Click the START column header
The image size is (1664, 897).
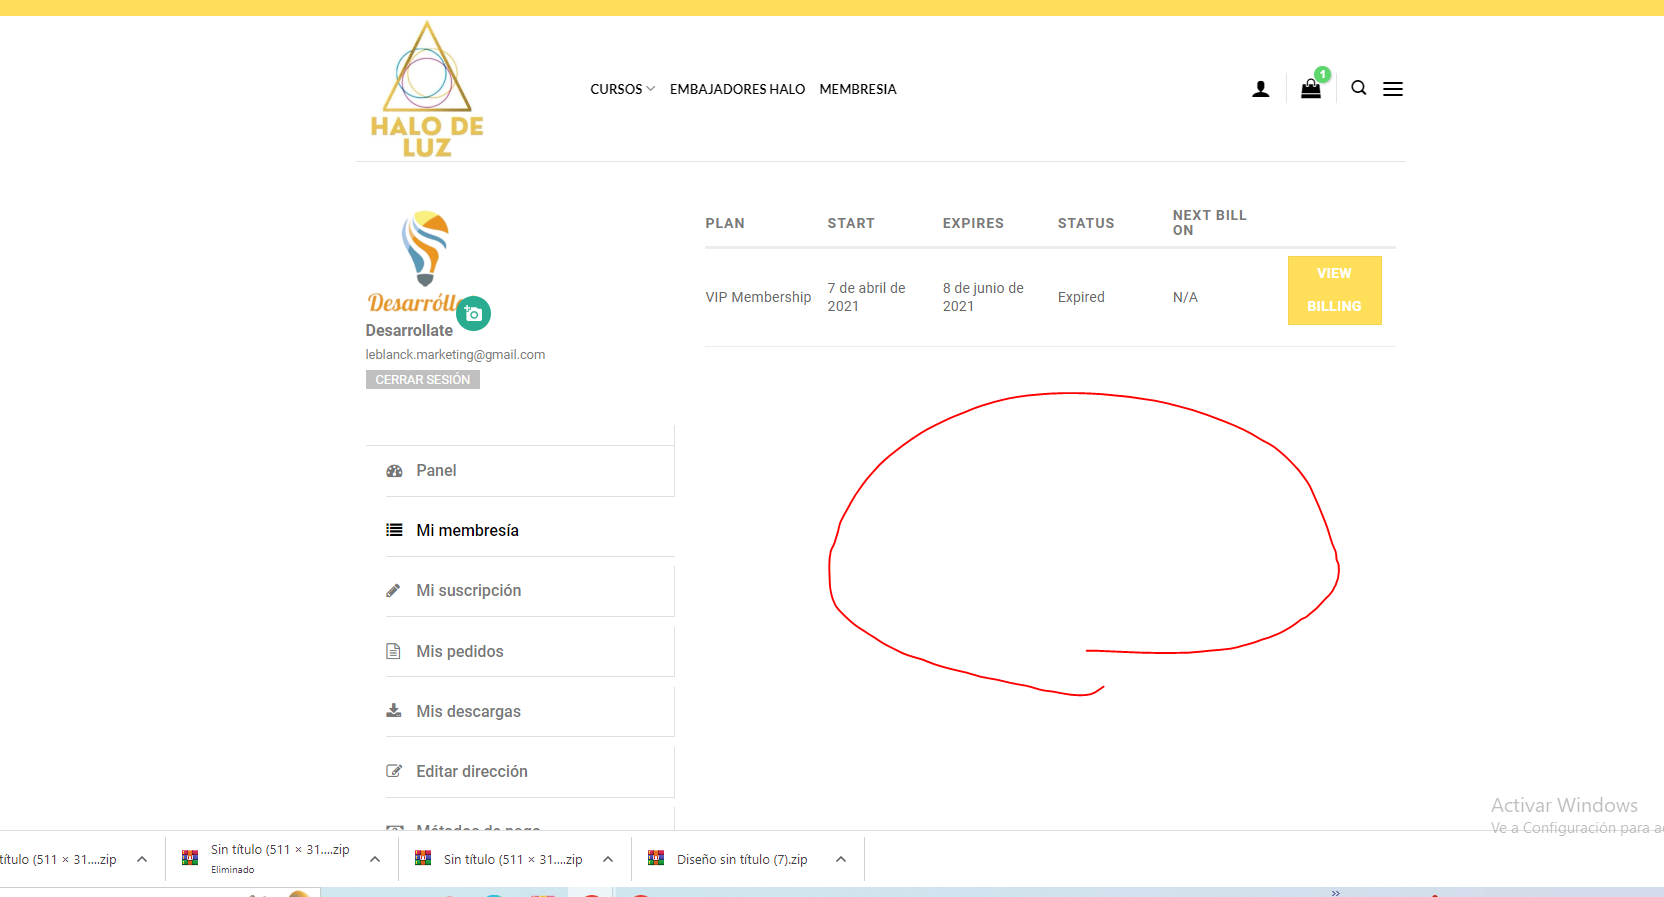click(x=851, y=223)
